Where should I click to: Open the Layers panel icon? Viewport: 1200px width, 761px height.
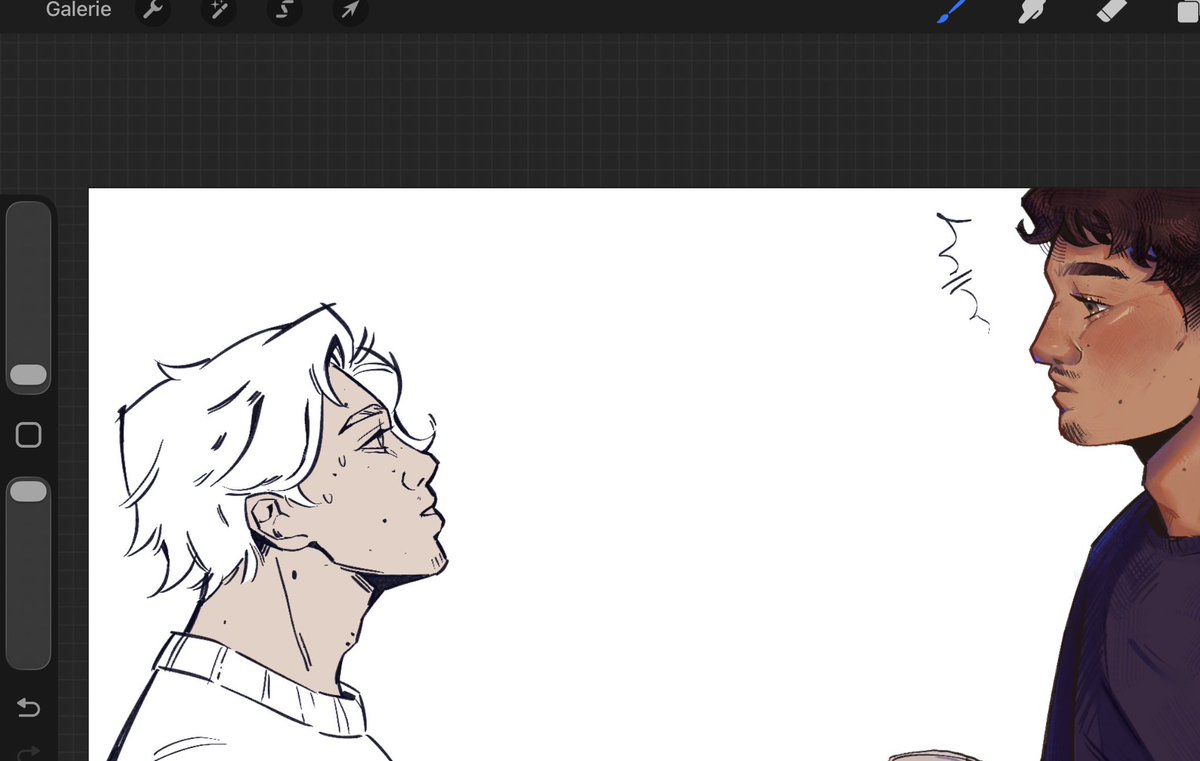tap(1188, 11)
